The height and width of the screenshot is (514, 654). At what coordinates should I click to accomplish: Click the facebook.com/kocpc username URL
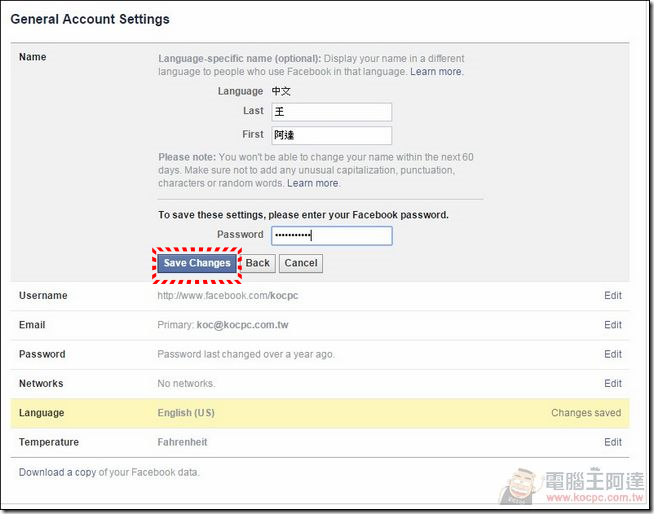pos(228,295)
